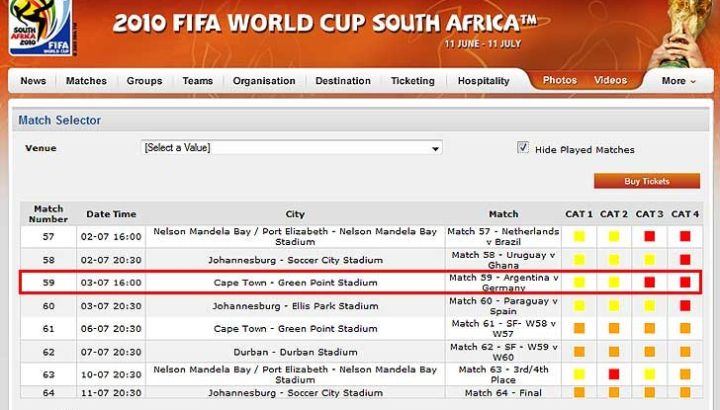Open the Matches menu item
Screen dimensions: 720x410
pyautogui.click(x=86, y=81)
